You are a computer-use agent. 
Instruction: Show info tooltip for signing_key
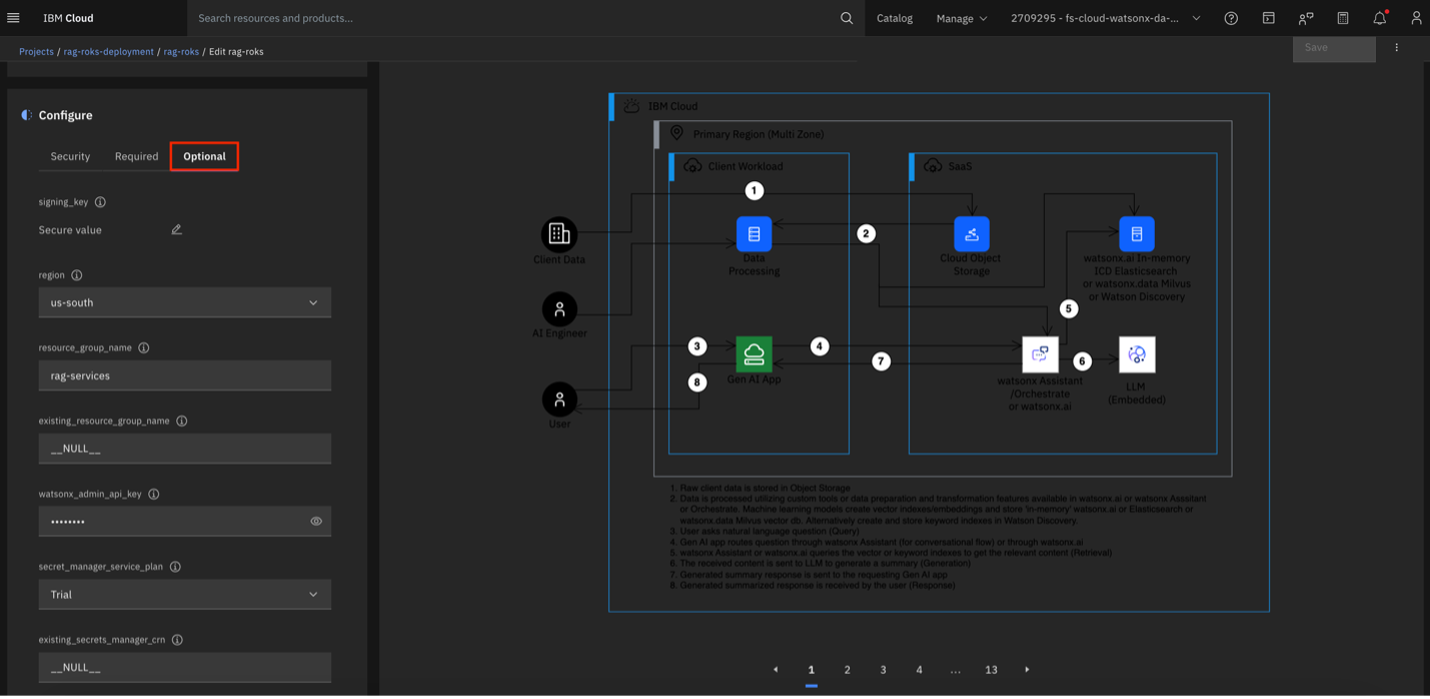click(x=100, y=202)
